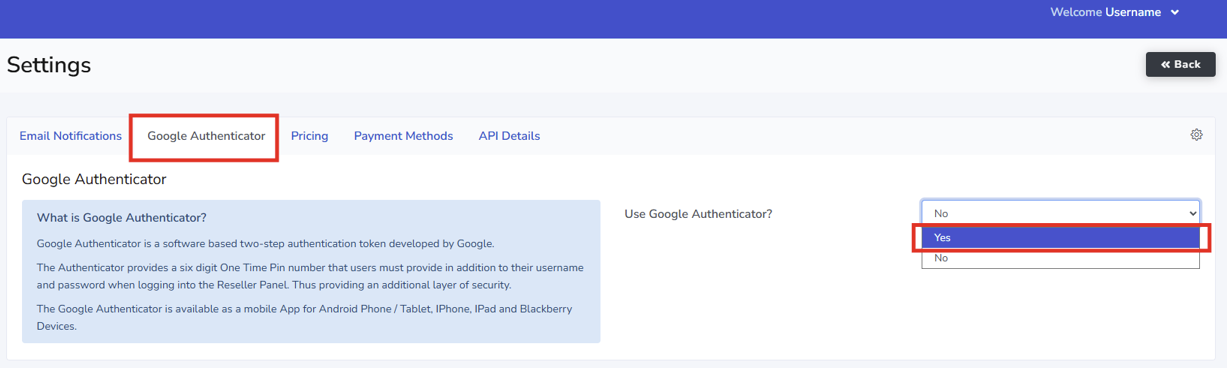1227x368 pixels.
Task: Select the Google Authenticator tab
Action: (x=206, y=136)
